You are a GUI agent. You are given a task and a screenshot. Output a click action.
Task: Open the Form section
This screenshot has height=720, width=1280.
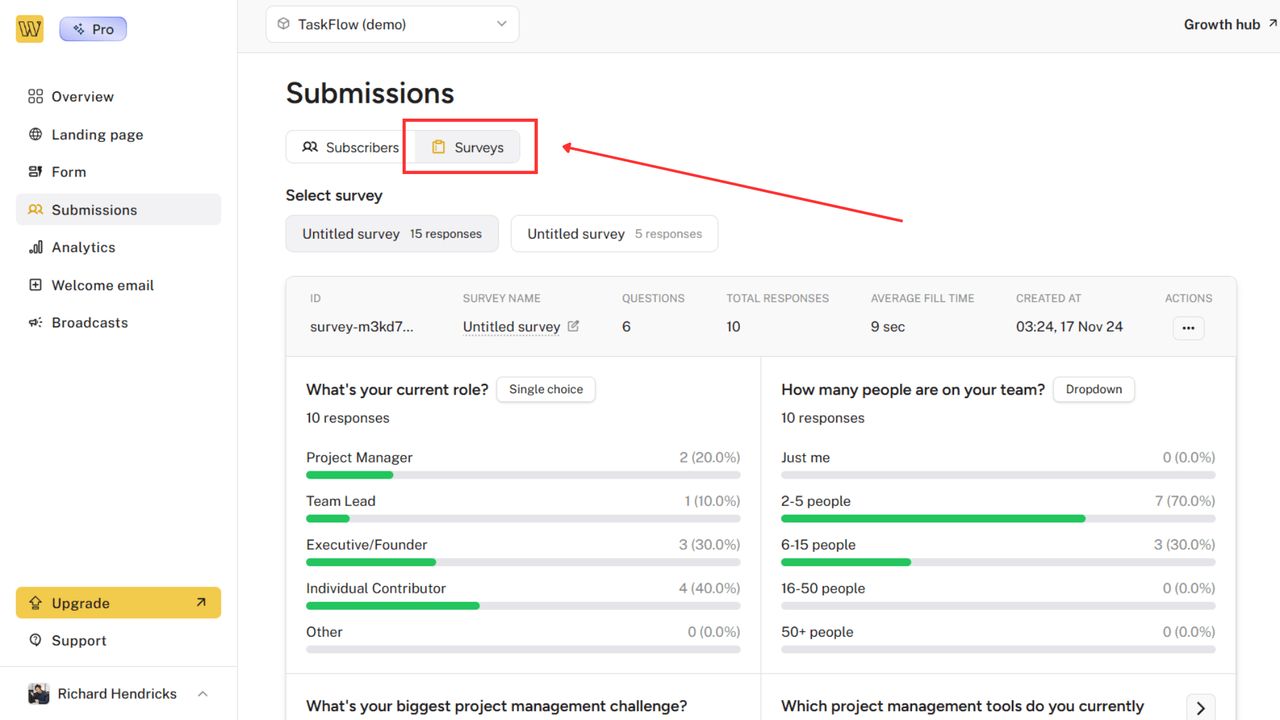point(68,172)
